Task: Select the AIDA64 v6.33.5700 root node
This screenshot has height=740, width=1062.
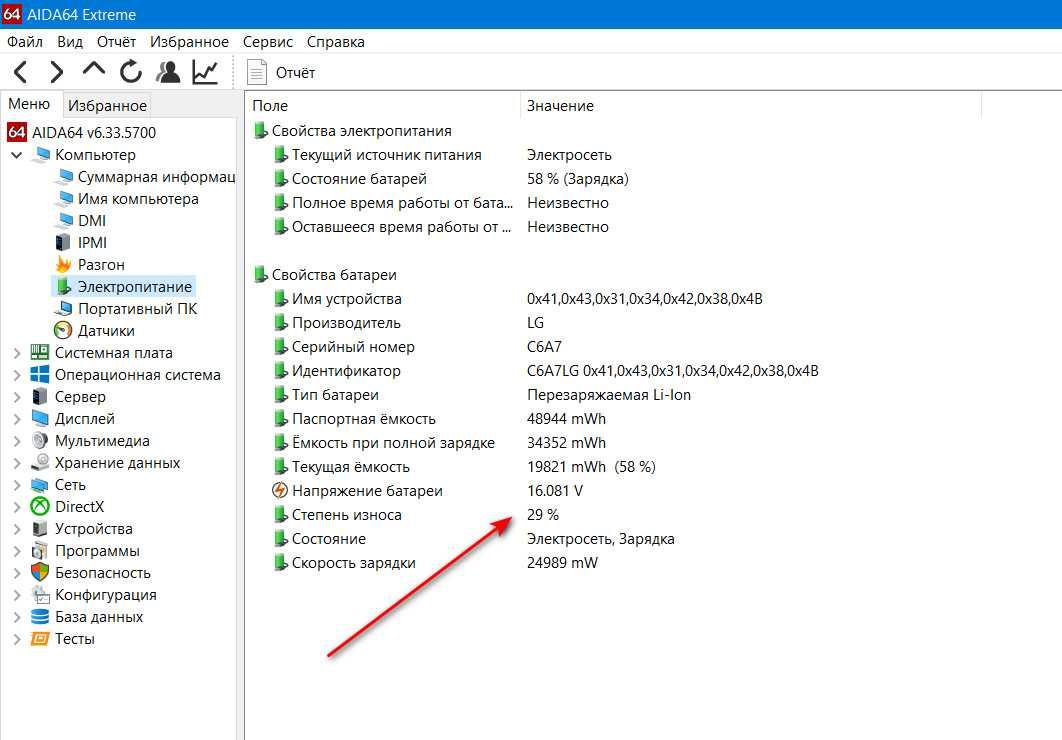Action: pyautogui.click(x=94, y=133)
